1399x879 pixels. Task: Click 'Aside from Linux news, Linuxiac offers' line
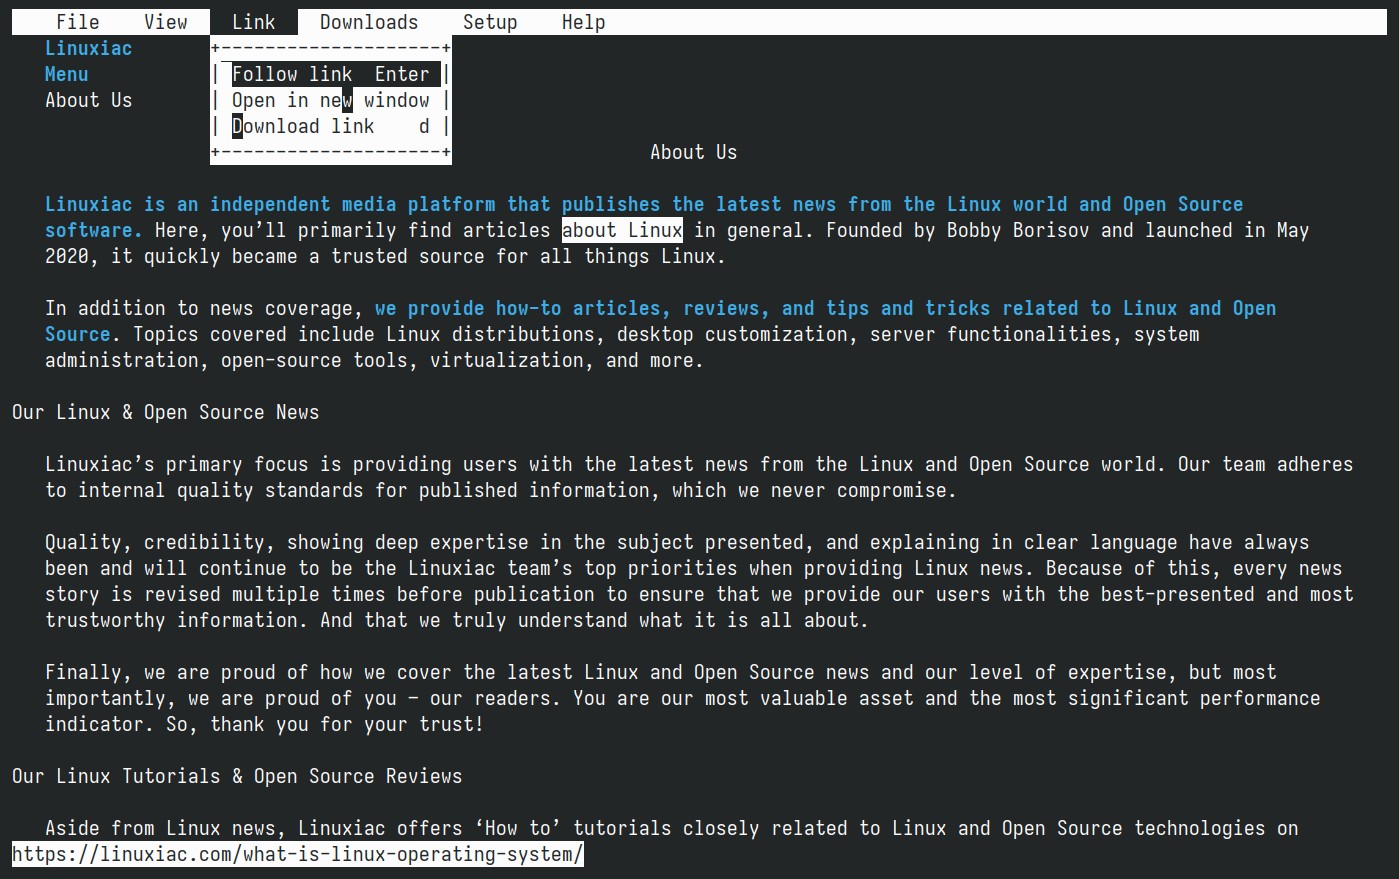(672, 828)
